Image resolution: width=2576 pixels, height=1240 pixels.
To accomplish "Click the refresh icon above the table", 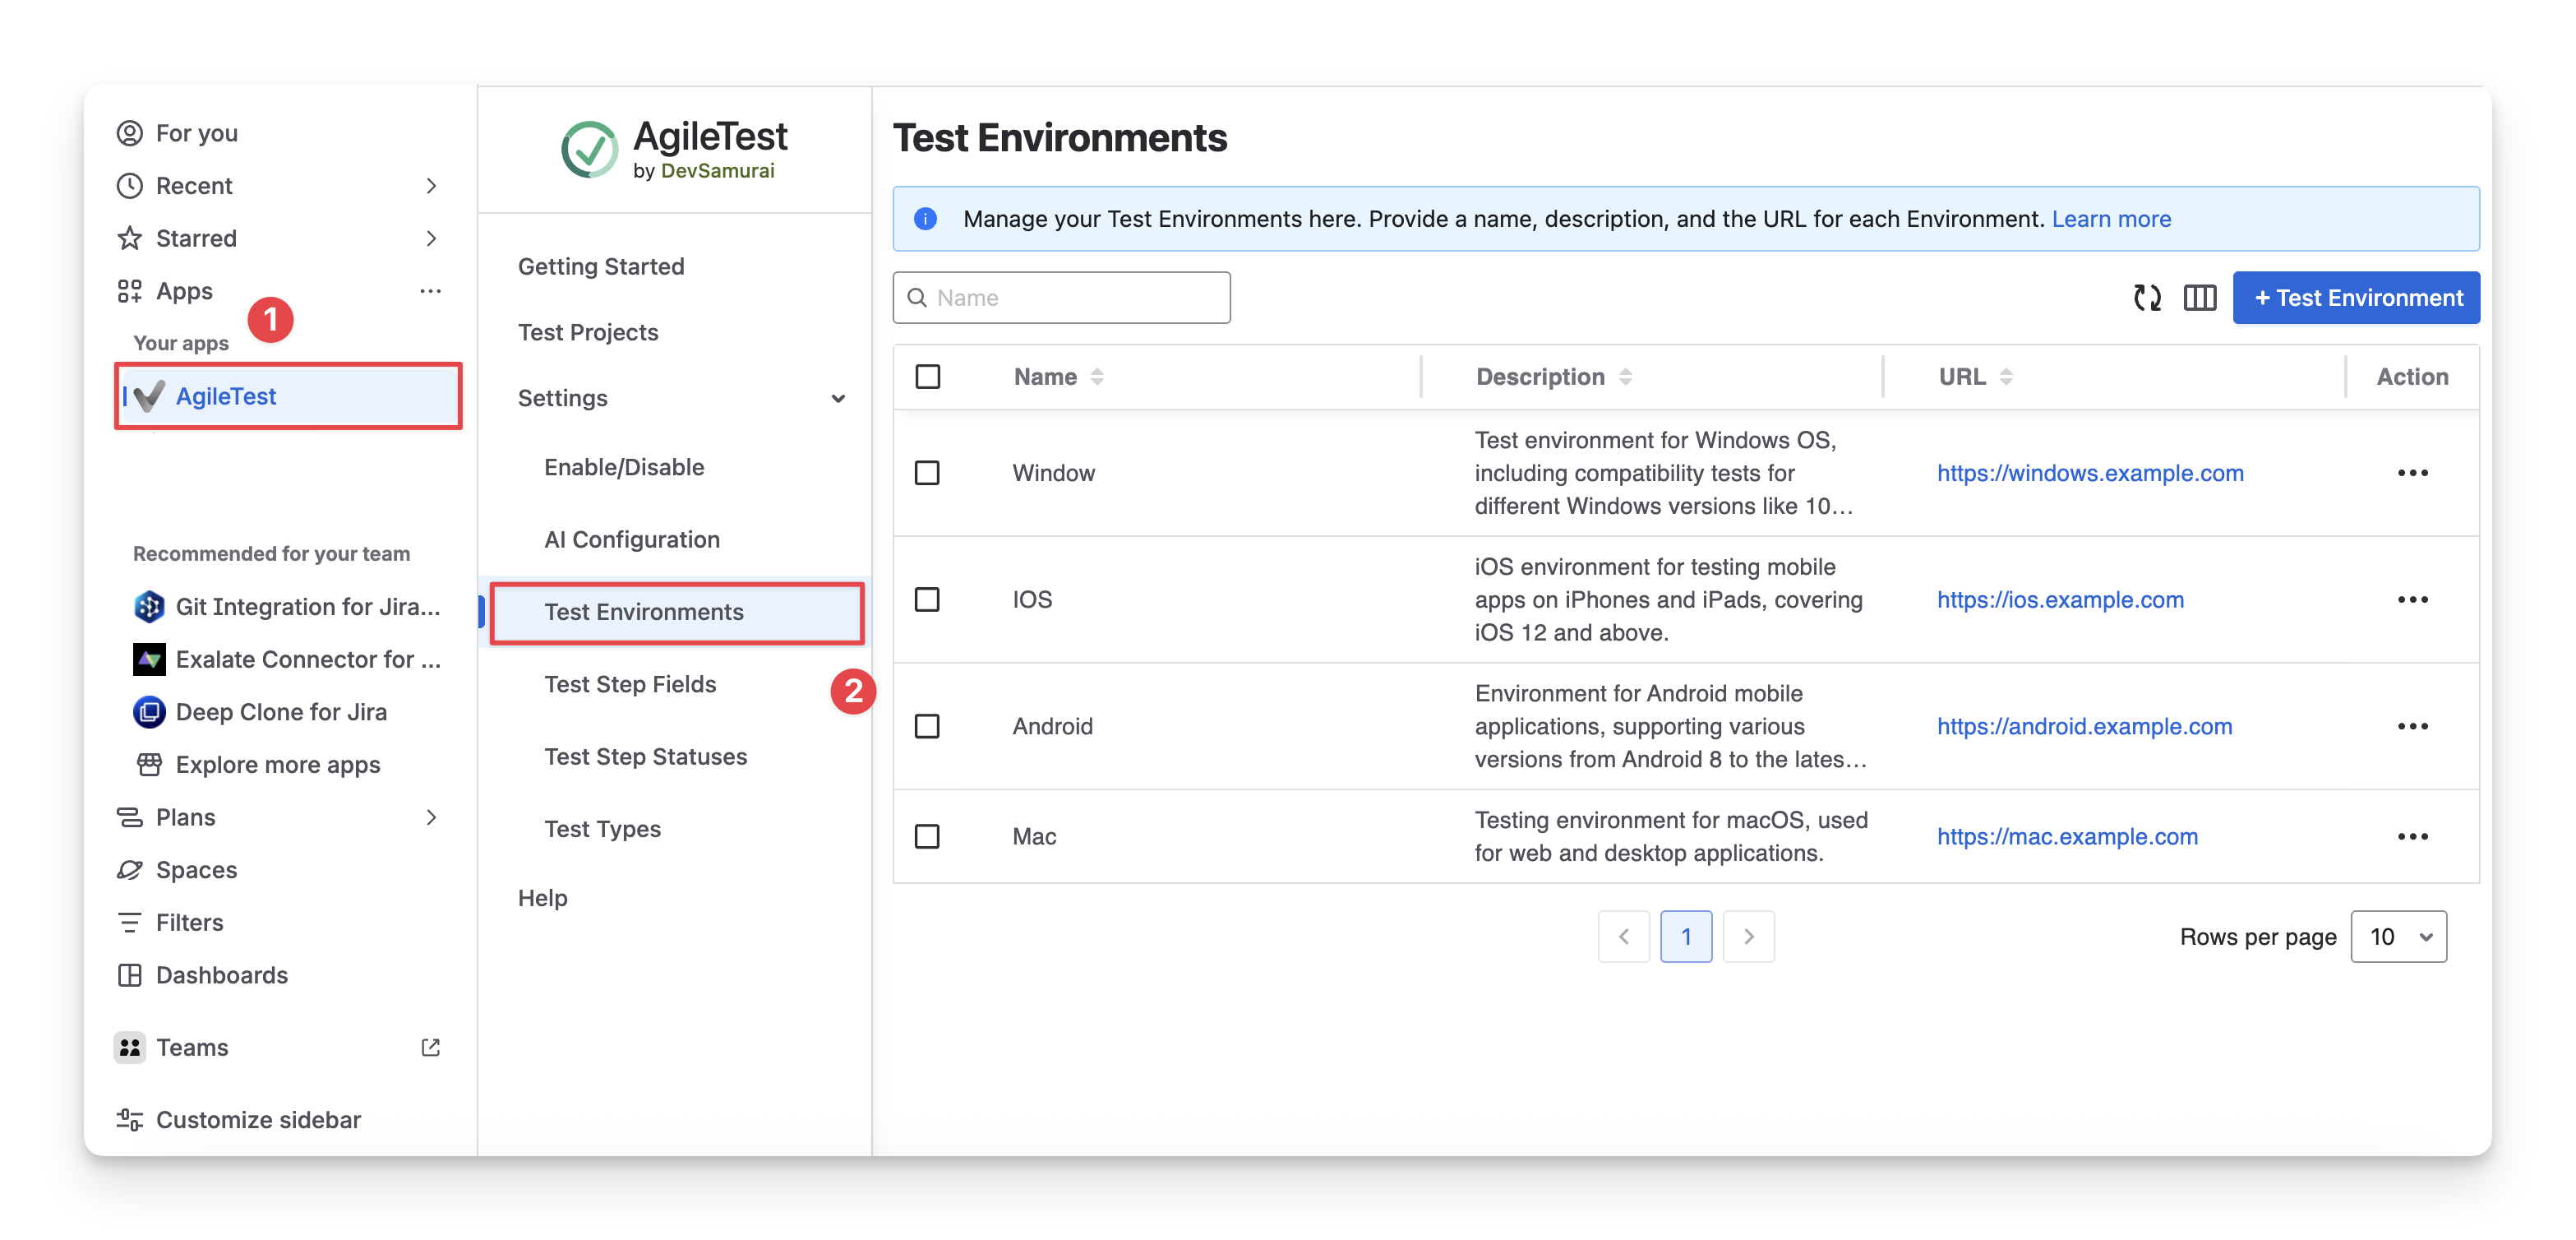I will (2146, 298).
